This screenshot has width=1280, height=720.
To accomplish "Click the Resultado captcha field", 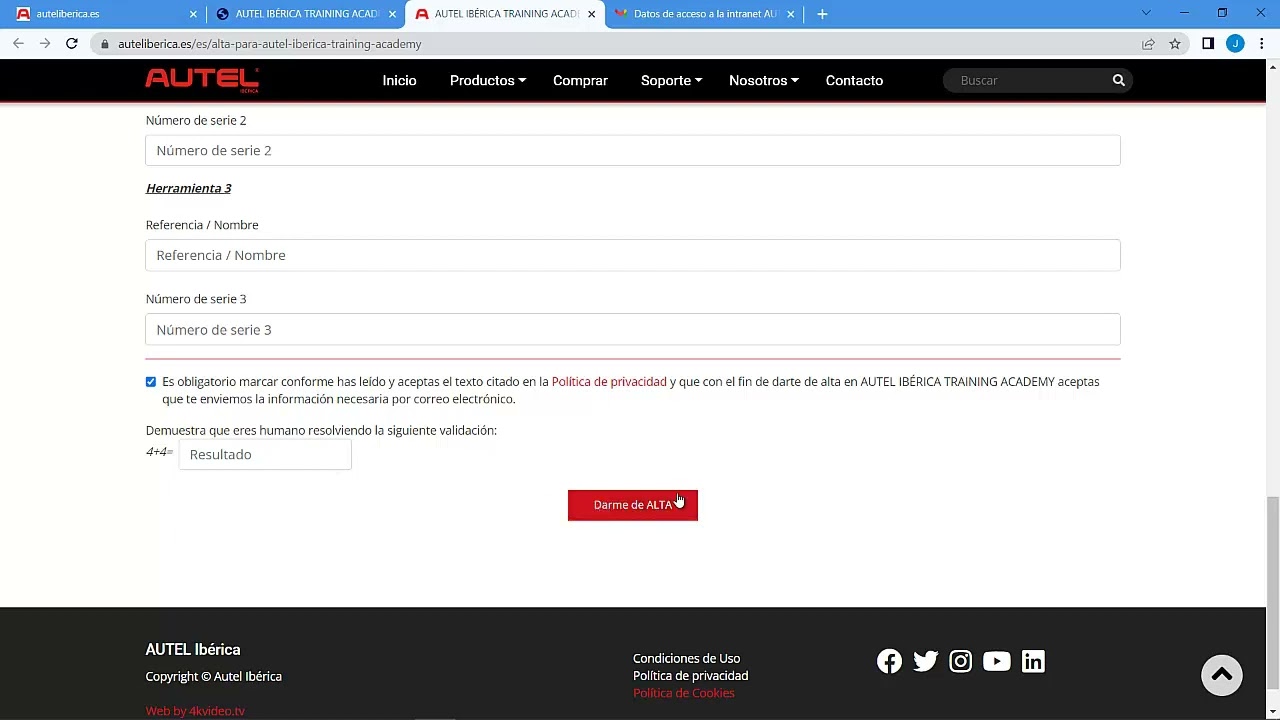I will pyautogui.click(x=265, y=454).
